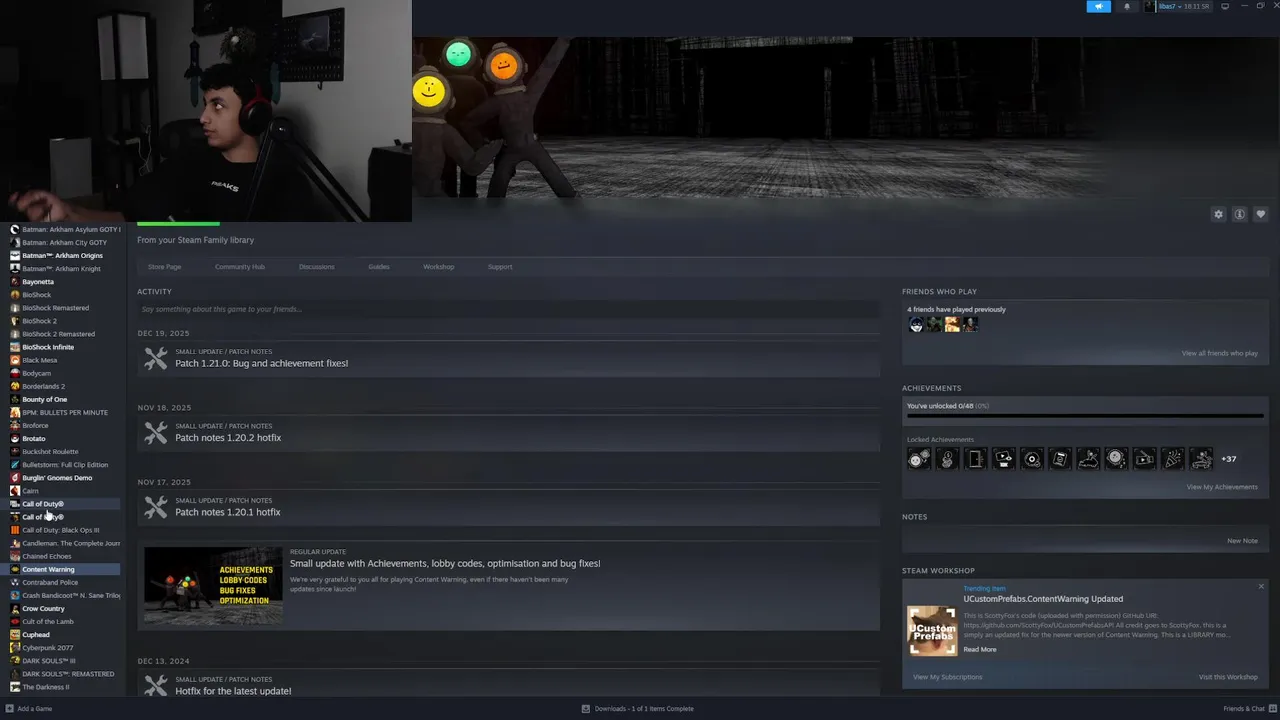Toggle favorite heart icon for Content Warning

coord(1260,214)
